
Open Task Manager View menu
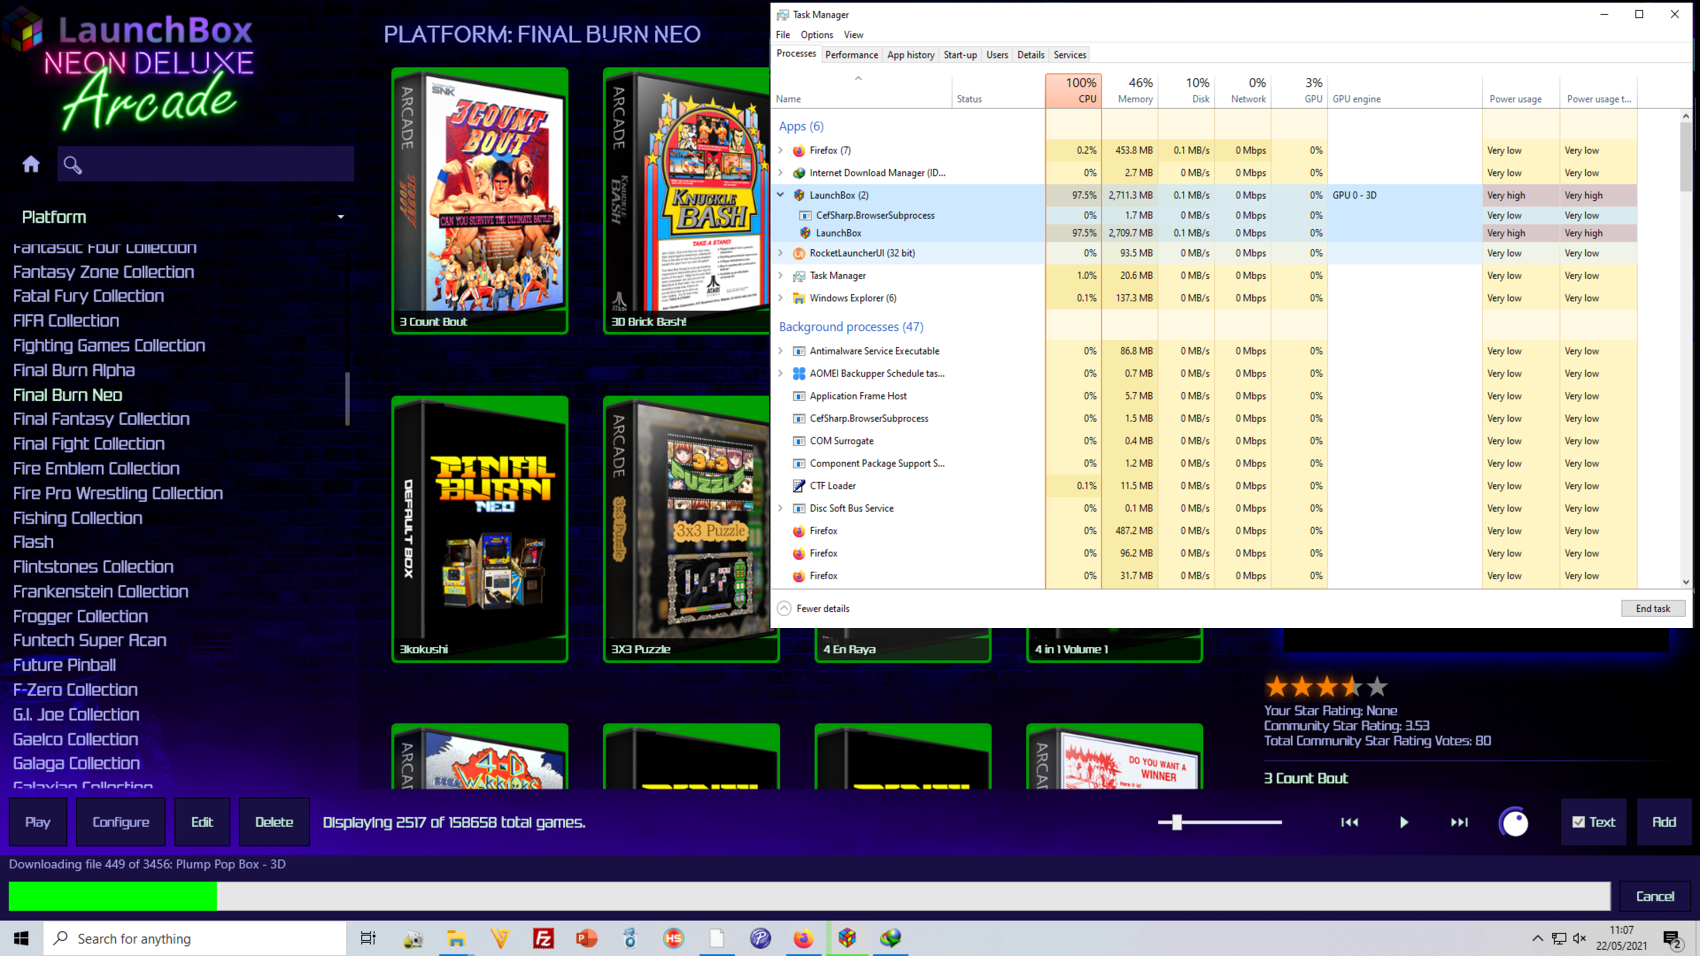tap(853, 35)
